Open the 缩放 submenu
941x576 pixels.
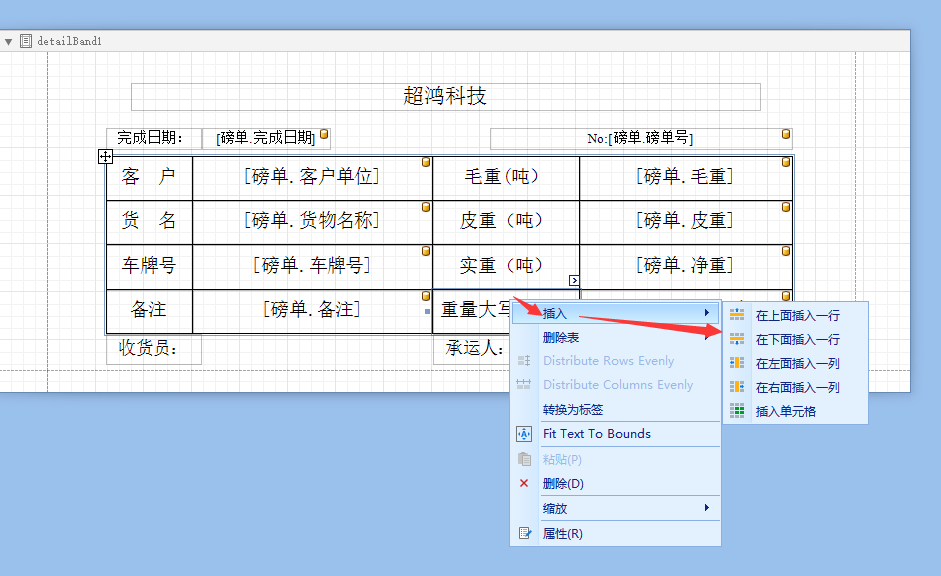tap(615, 509)
